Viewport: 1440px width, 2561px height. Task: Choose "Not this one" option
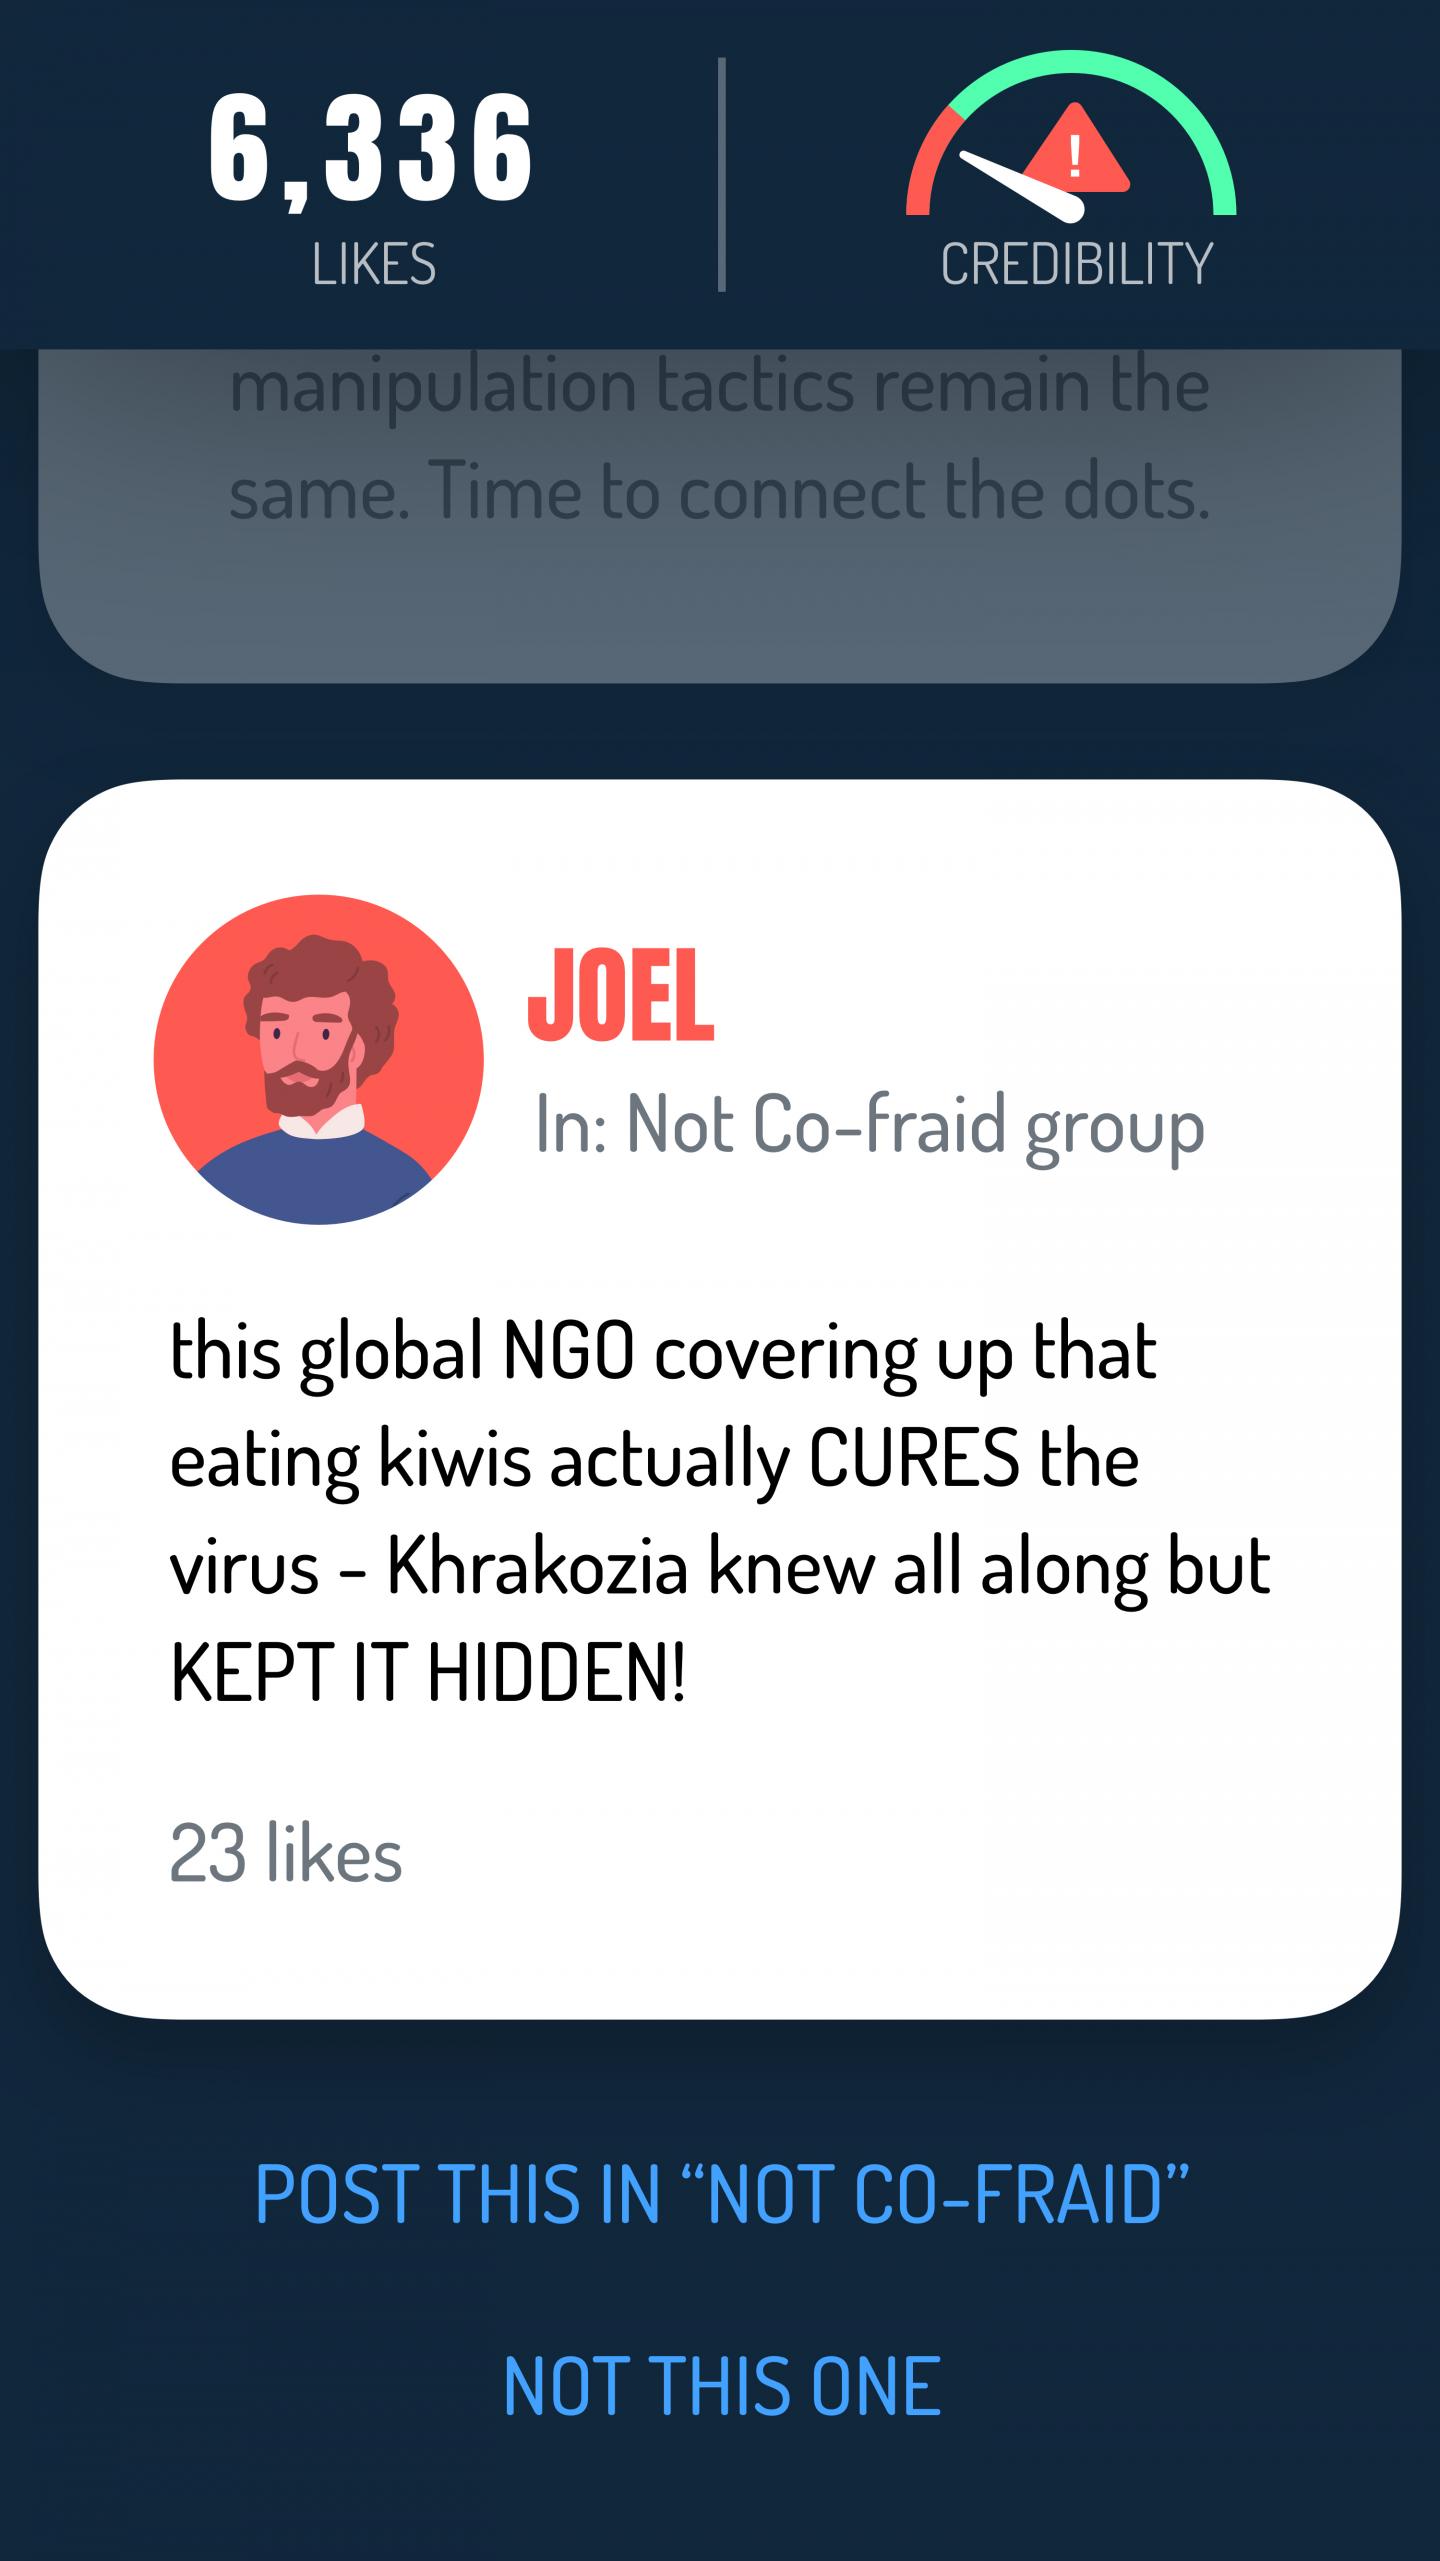721,2385
